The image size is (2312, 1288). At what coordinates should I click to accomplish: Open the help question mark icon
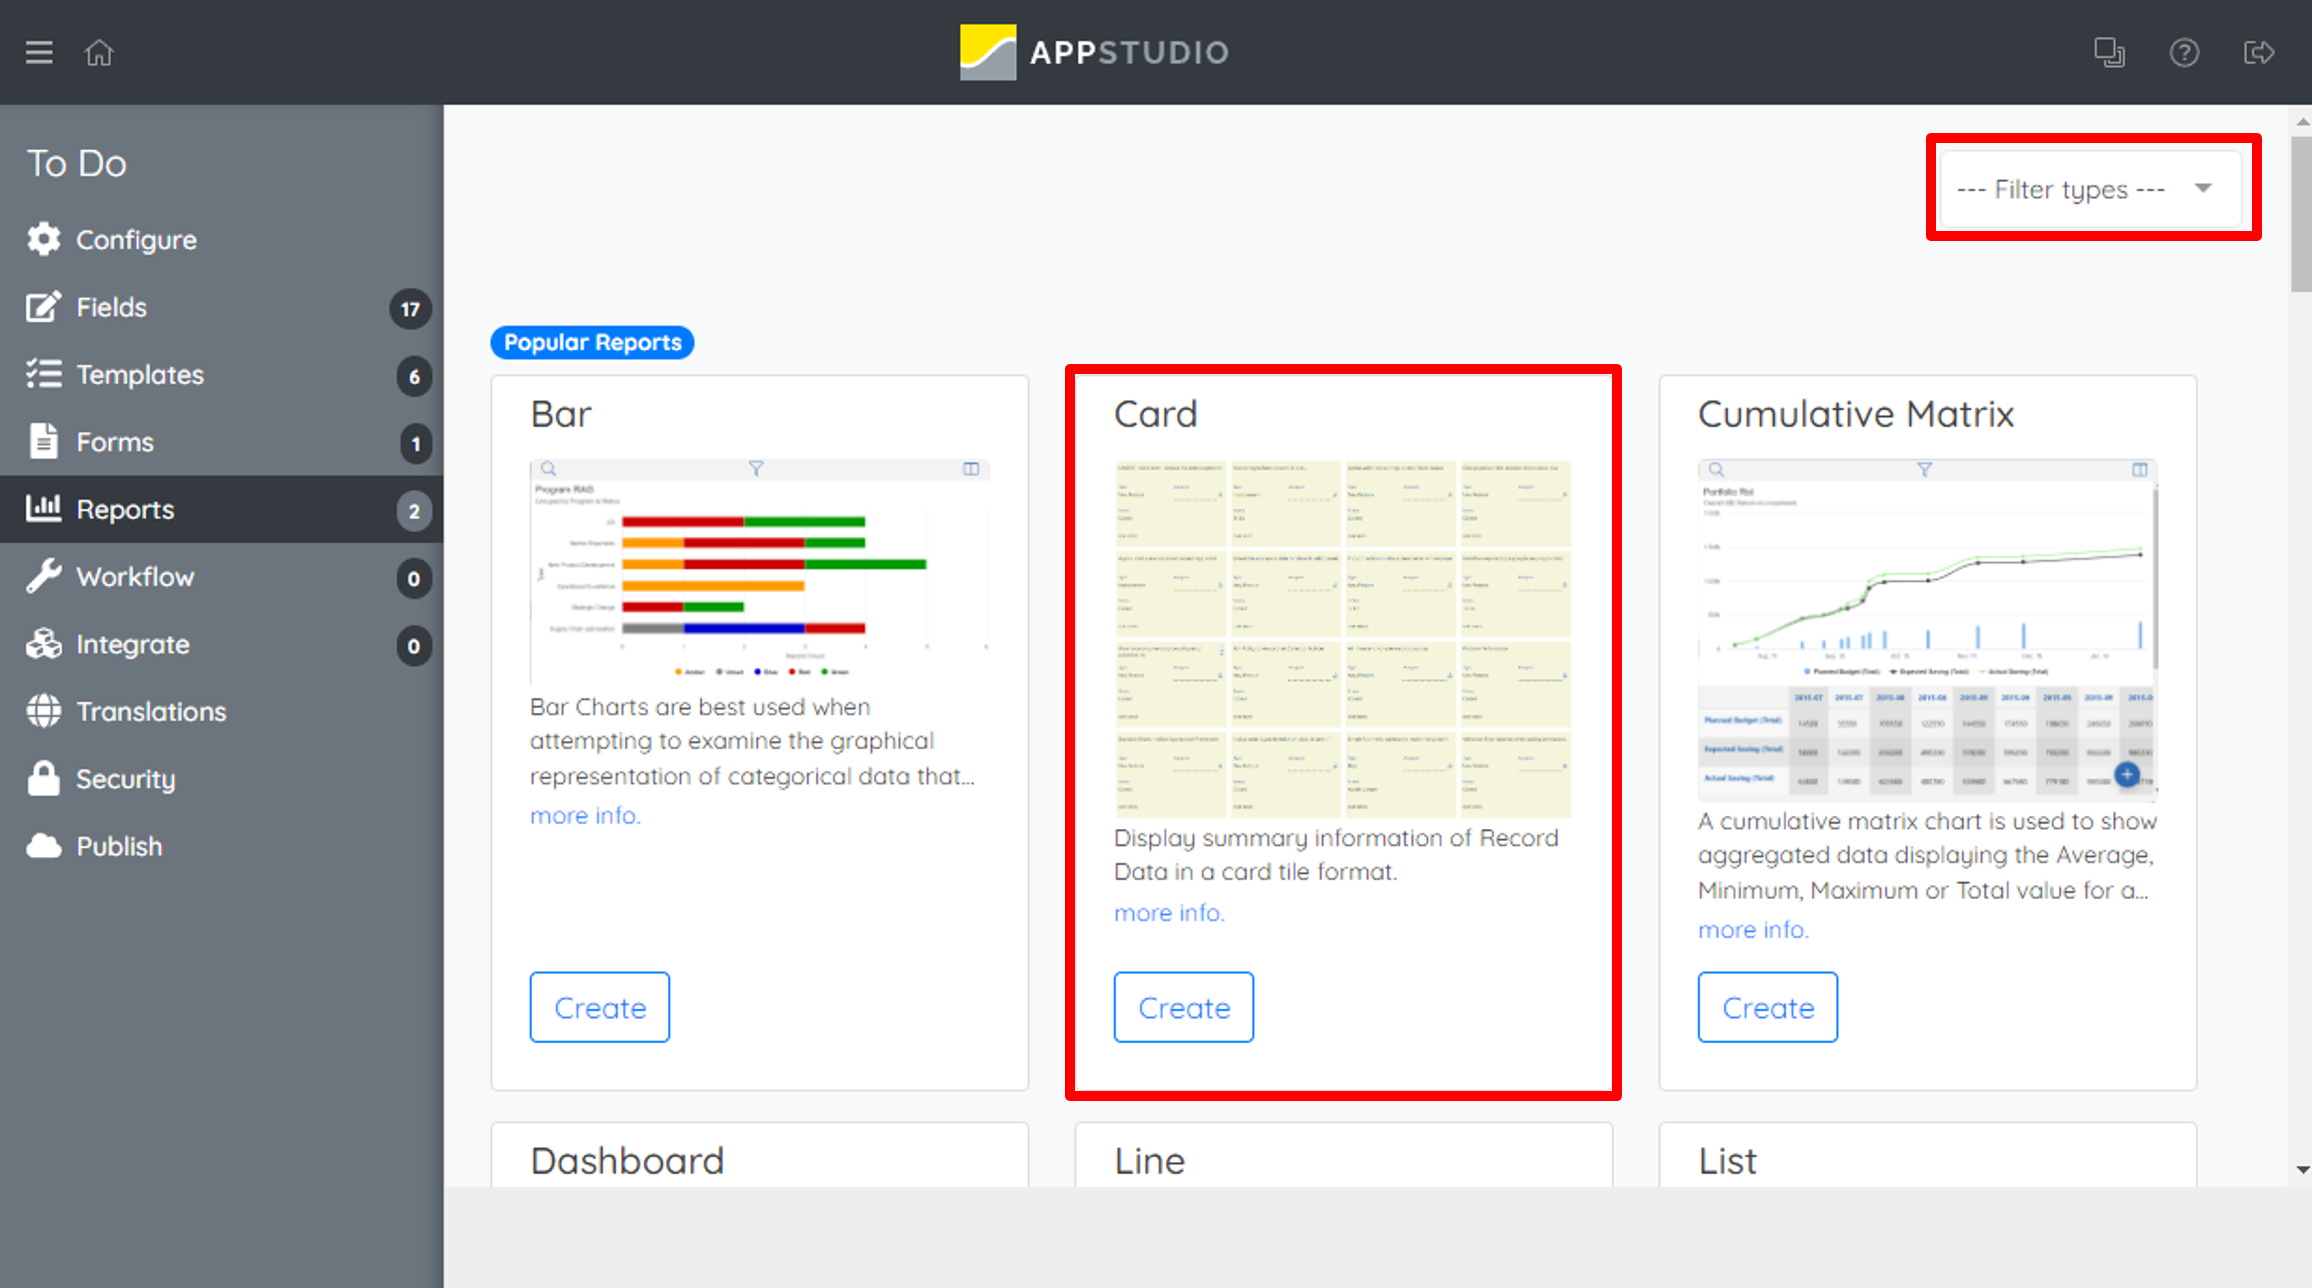tap(2184, 52)
